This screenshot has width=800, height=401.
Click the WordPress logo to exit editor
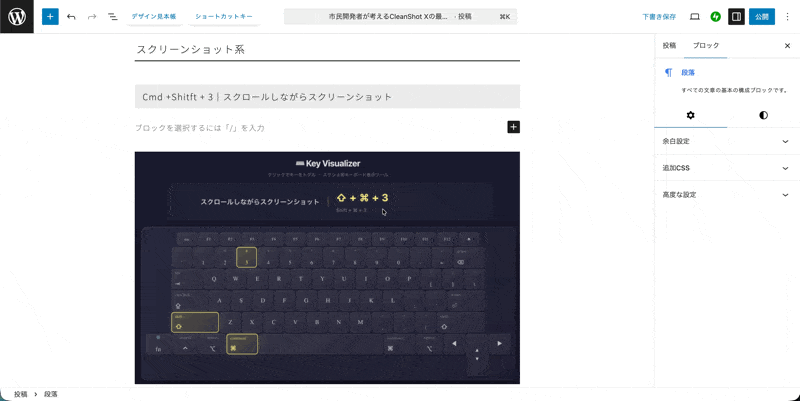pos(17,17)
